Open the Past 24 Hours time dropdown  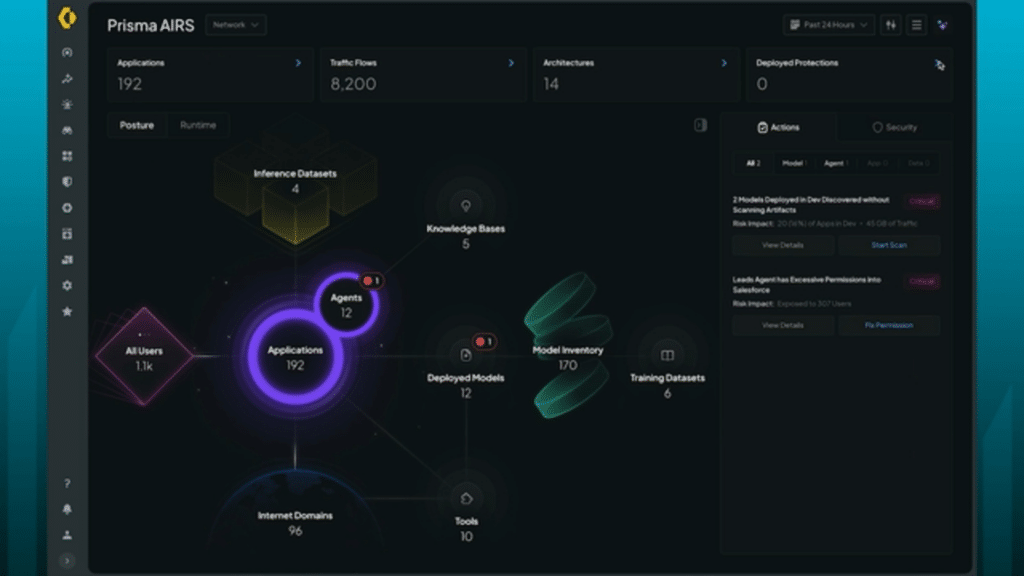829,25
